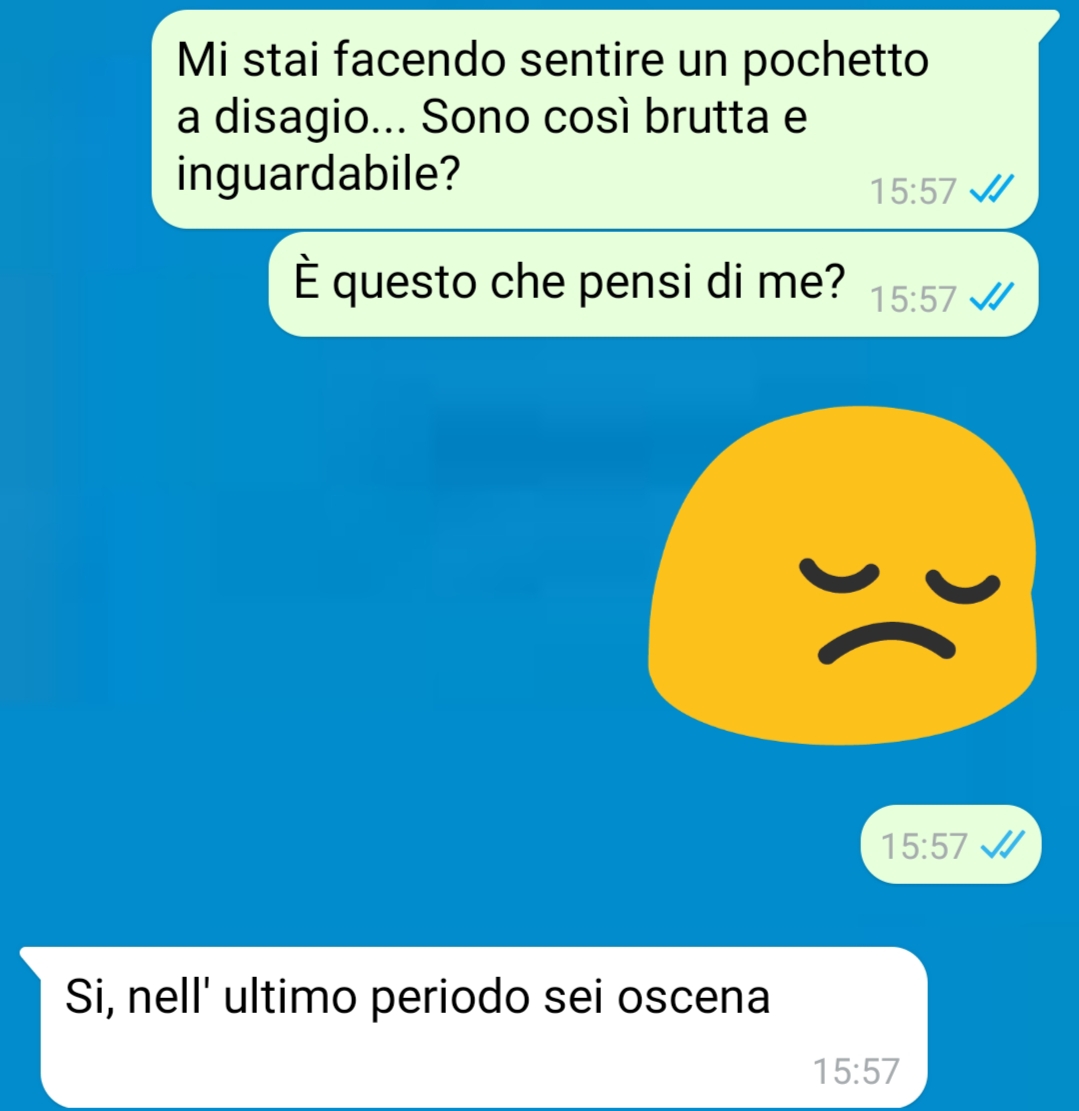The width and height of the screenshot is (1079, 1111).
Task: Tap the read checkmarks on the emoji message
Action: 1002,845
